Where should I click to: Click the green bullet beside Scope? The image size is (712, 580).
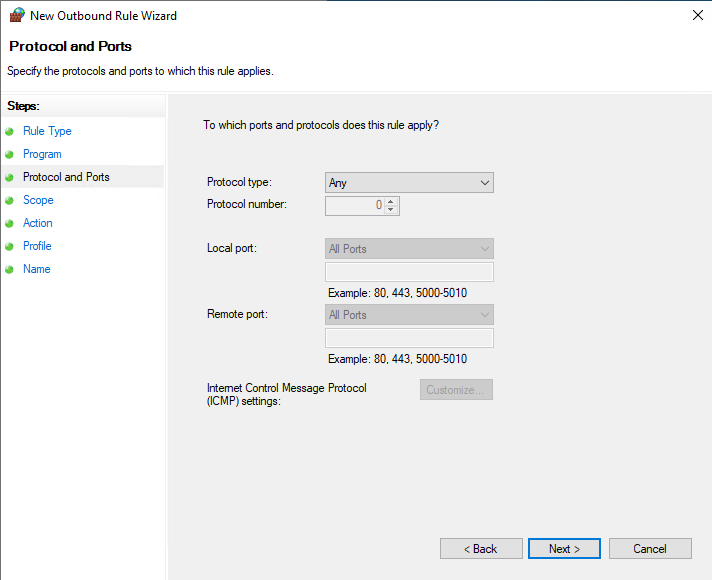coord(10,200)
